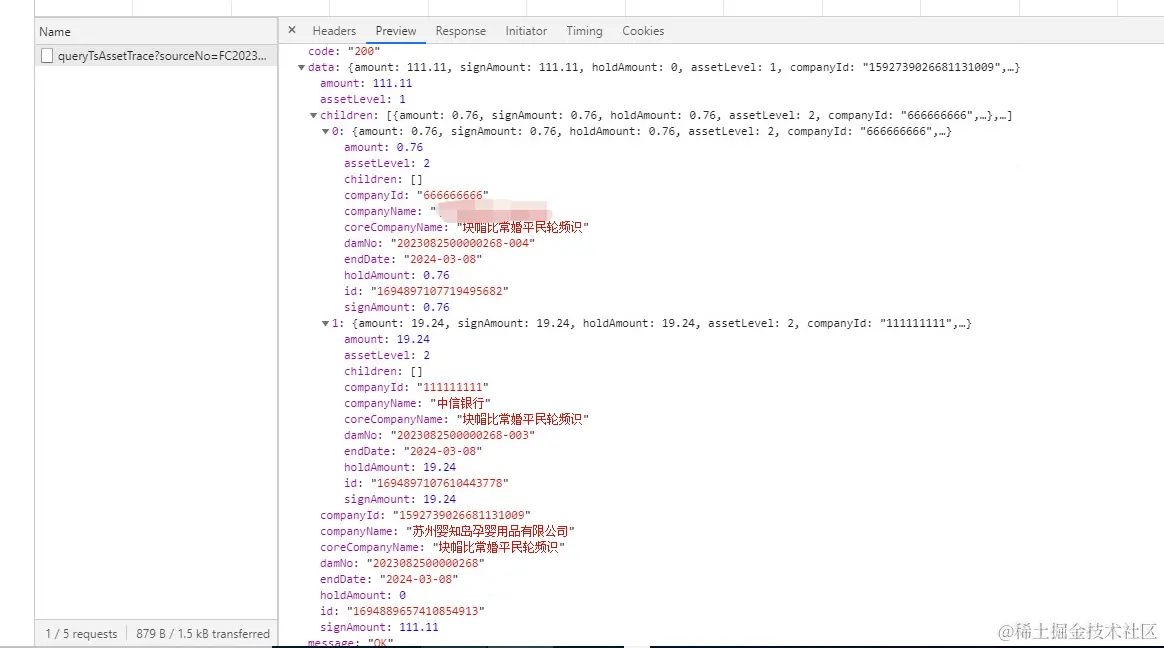Select signAmount: 0.76 line
Screen dimensions: 1164x648
click(396, 307)
